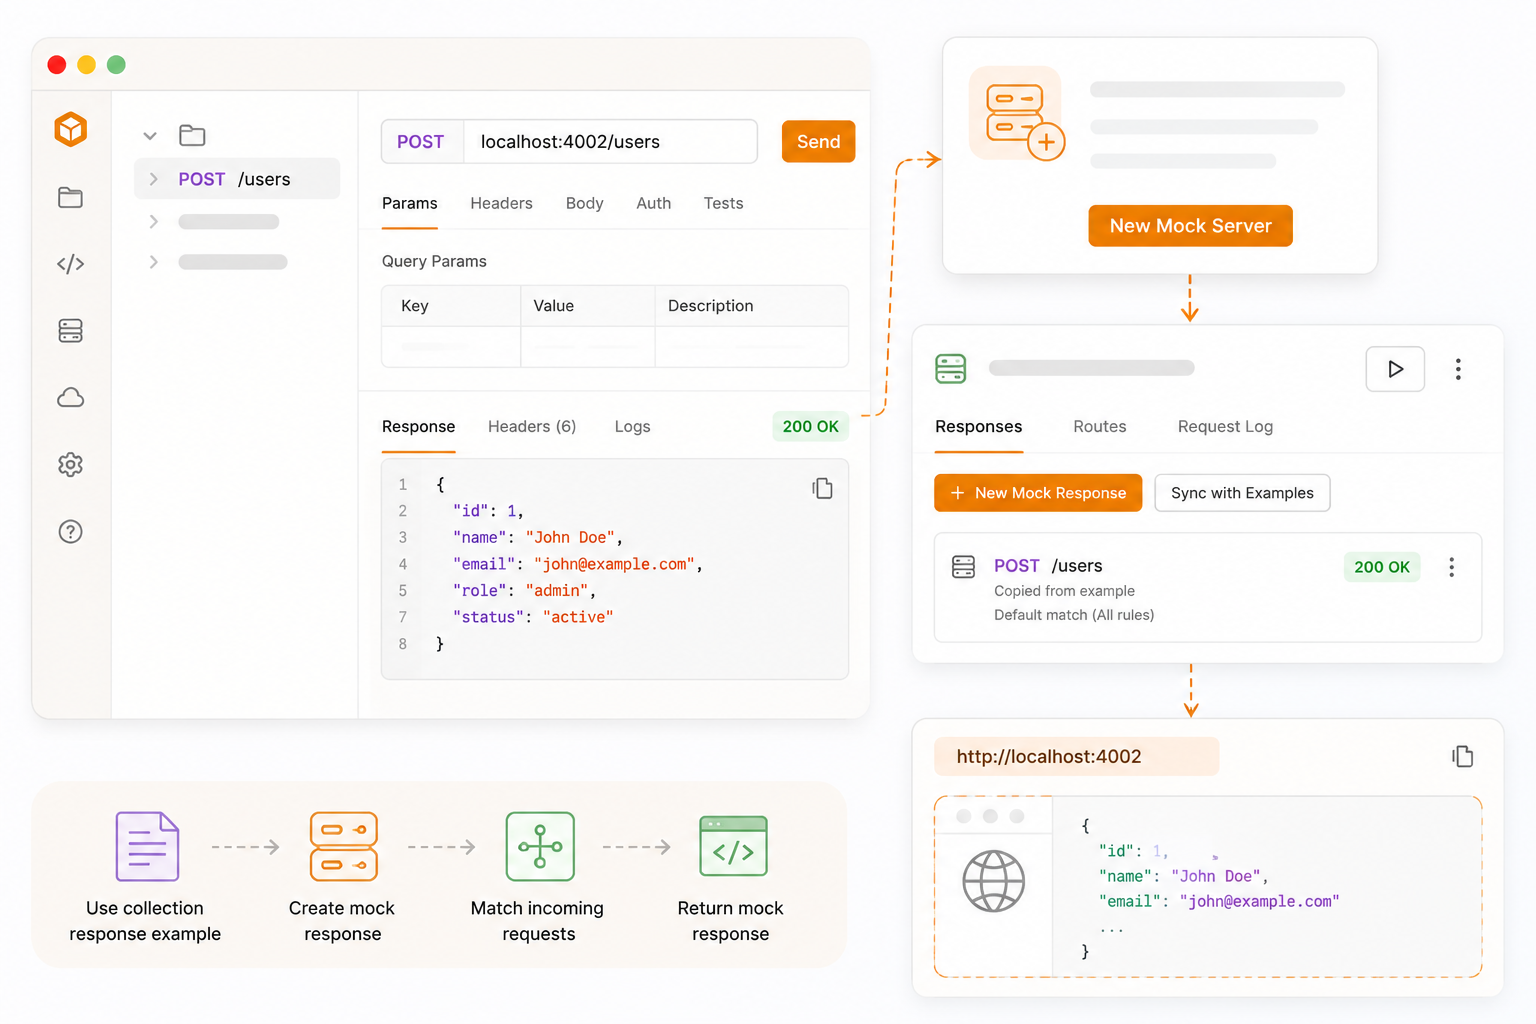Click the mock server icon beside server name

(x=950, y=369)
